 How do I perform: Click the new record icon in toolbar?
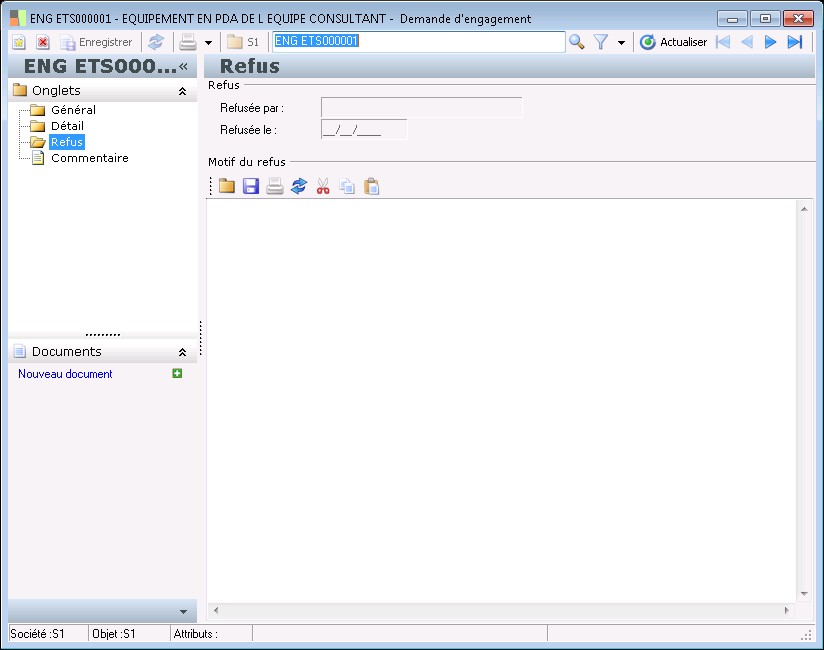[19, 42]
